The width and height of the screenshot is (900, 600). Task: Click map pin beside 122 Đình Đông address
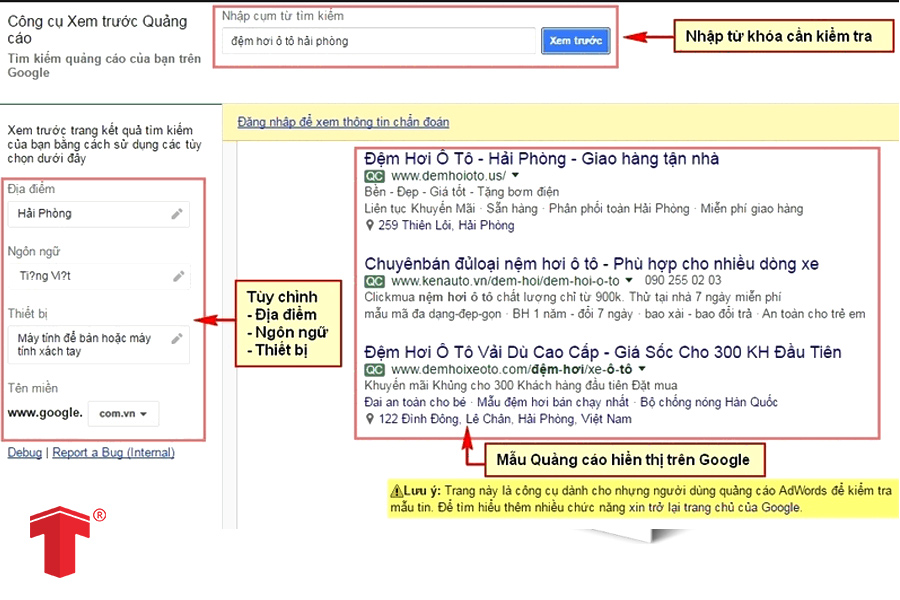pyautogui.click(x=370, y=419)
